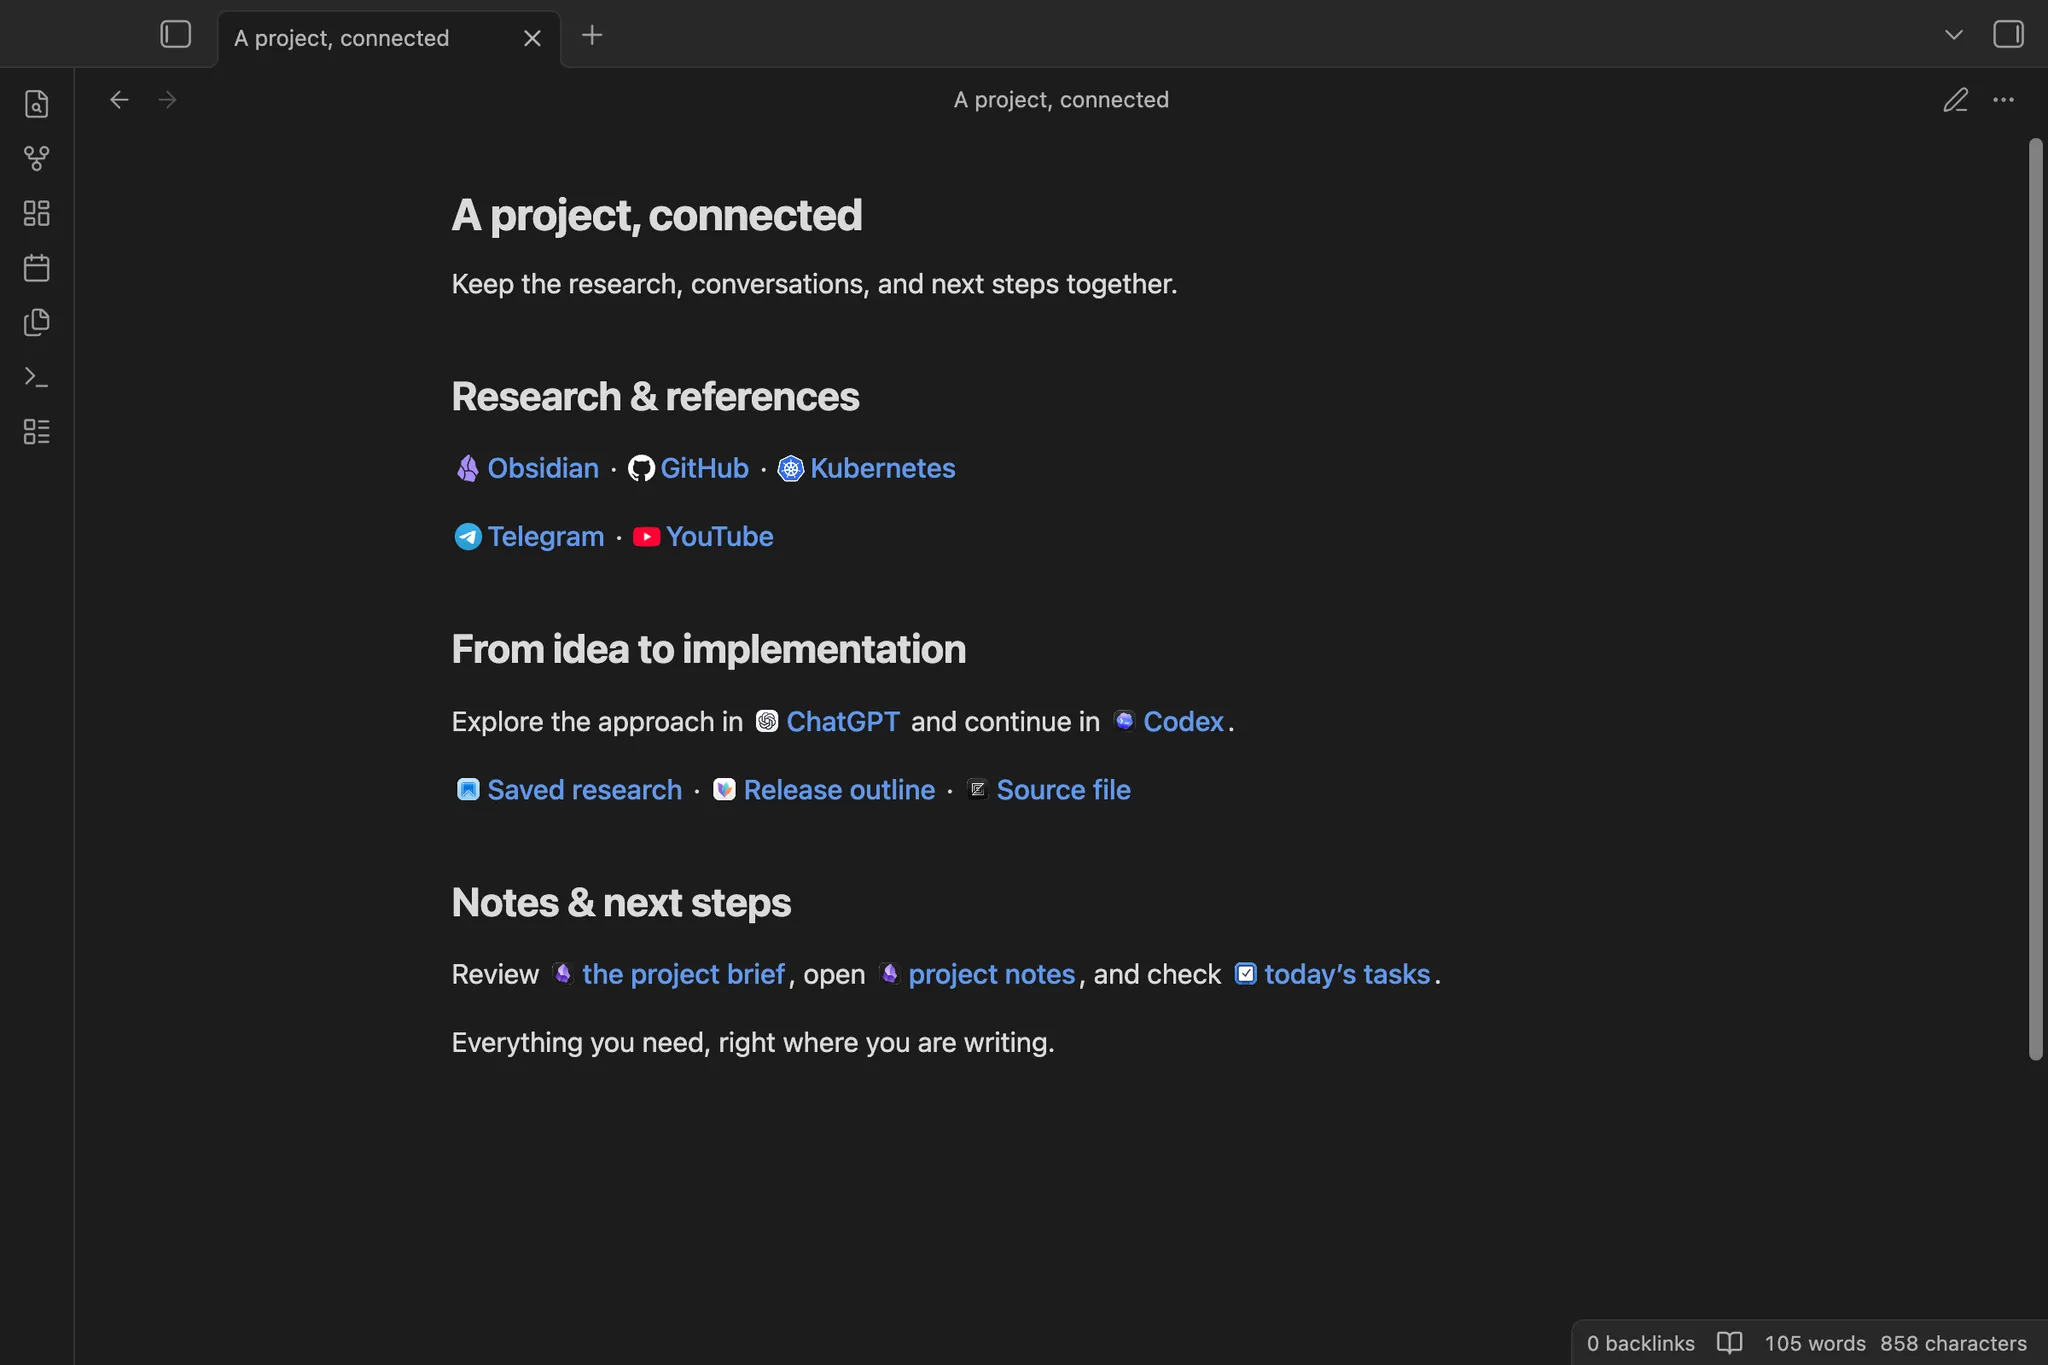Click the Codex logo favicon
The height and width of the screenshot is (1365, 2048).
[1124, 721]
